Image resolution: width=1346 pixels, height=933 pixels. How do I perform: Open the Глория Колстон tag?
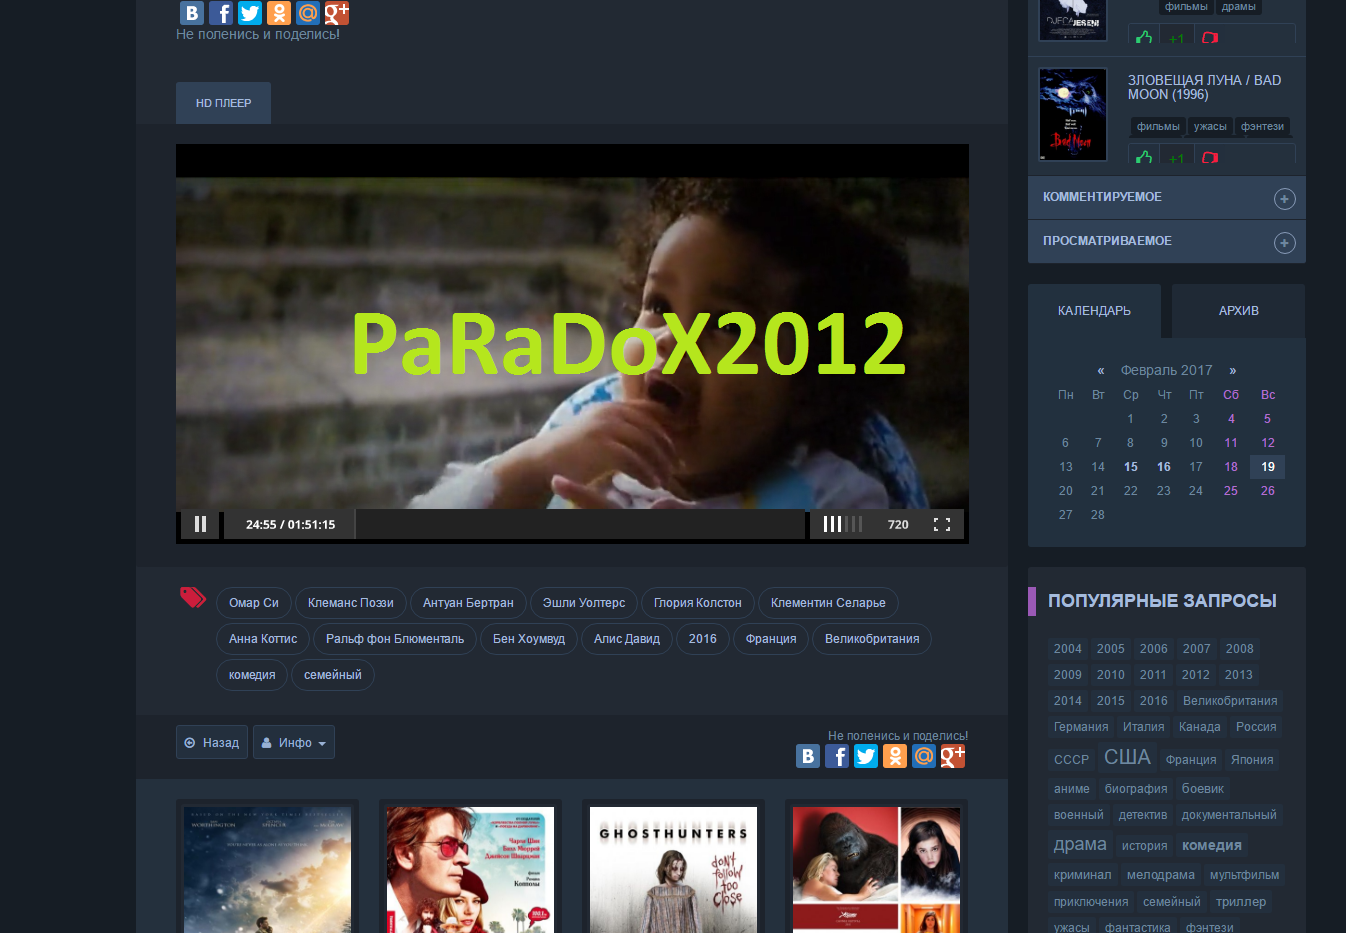[698, 603]
